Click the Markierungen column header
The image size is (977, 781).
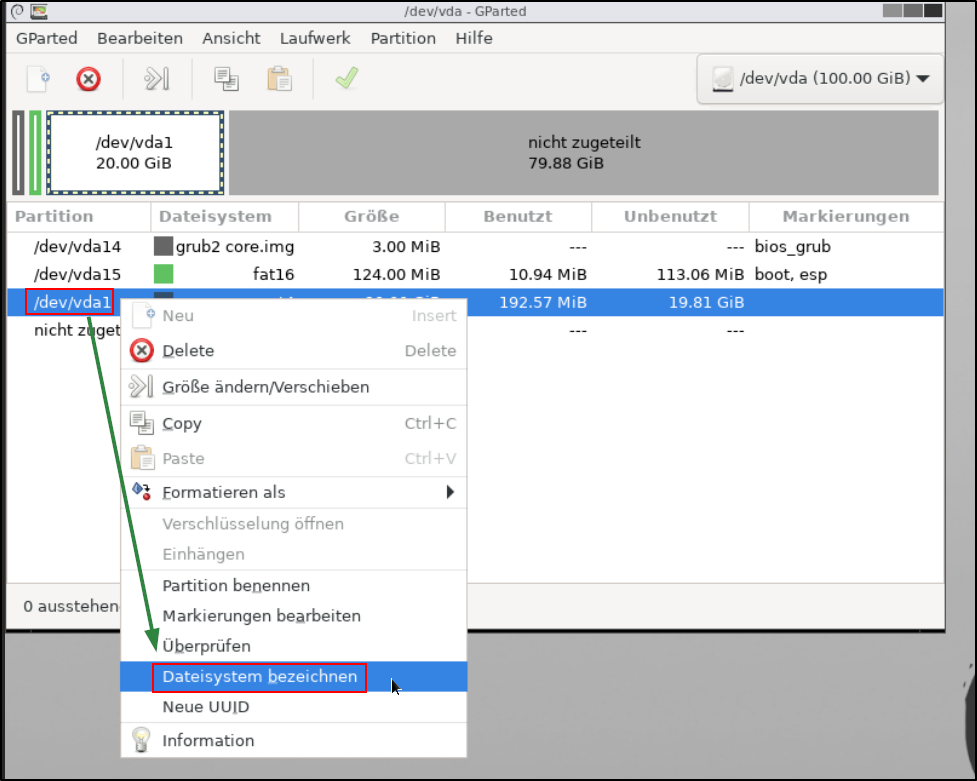(x=845, y=216)
